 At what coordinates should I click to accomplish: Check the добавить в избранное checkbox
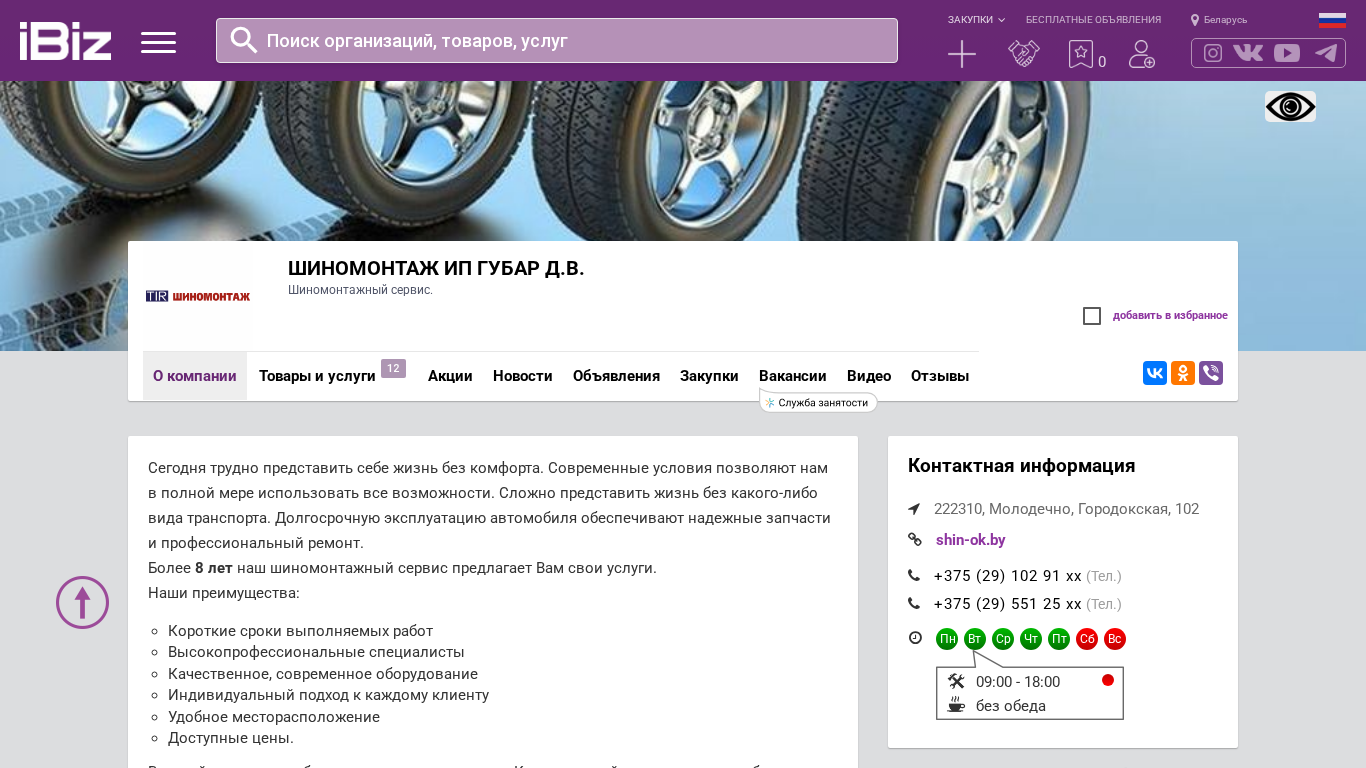pyautogui.click(x=1092, y=316)
